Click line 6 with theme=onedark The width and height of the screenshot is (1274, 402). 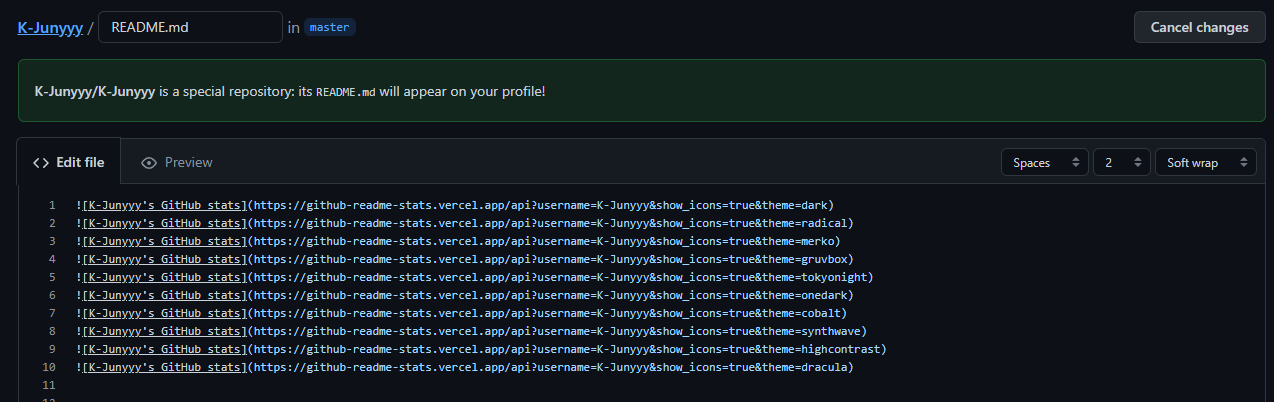click(x=465, y=295)
